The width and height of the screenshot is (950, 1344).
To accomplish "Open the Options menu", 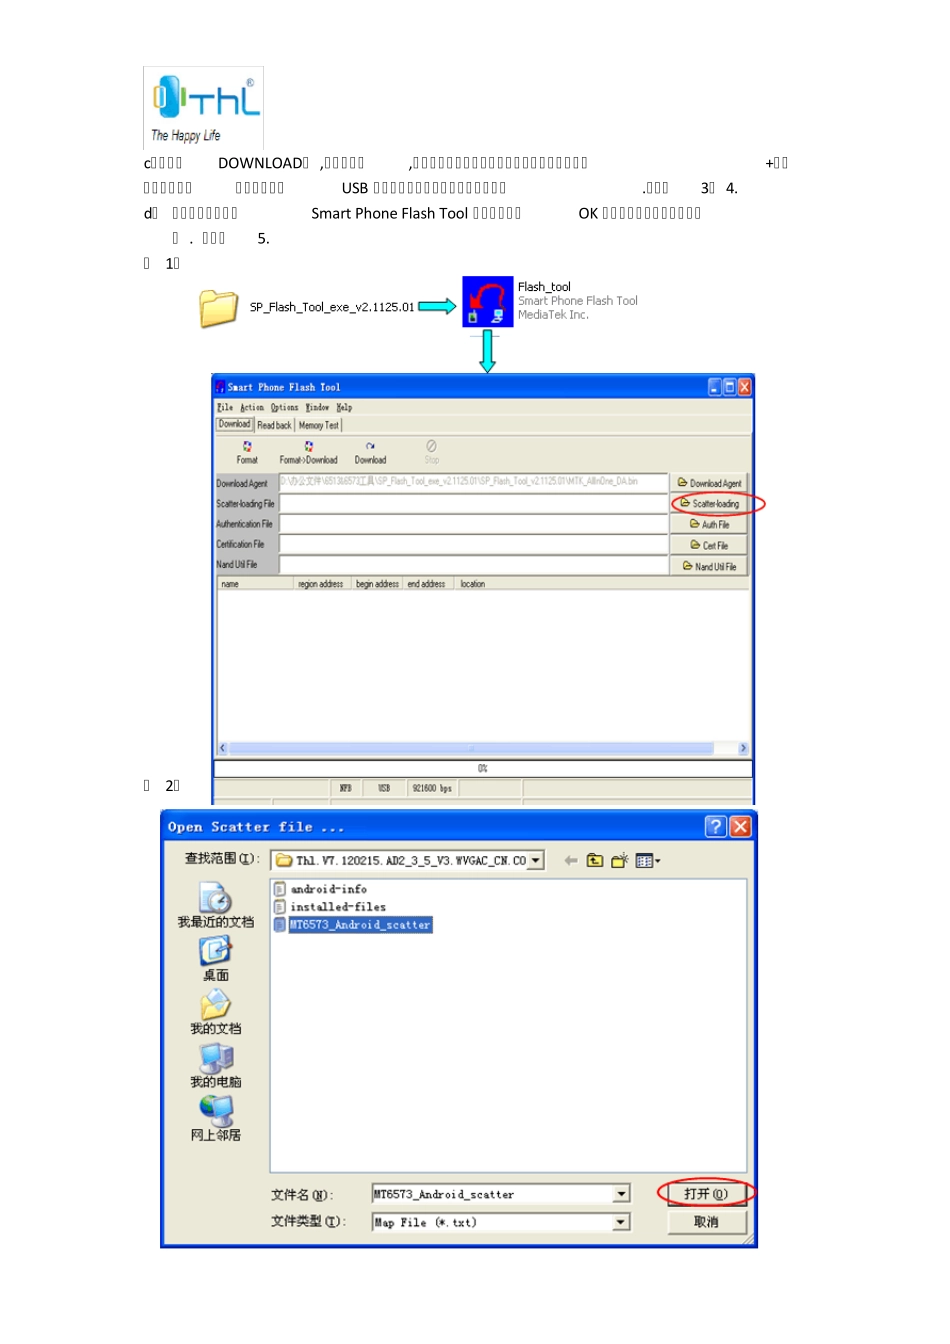I will tap(284, 407).
